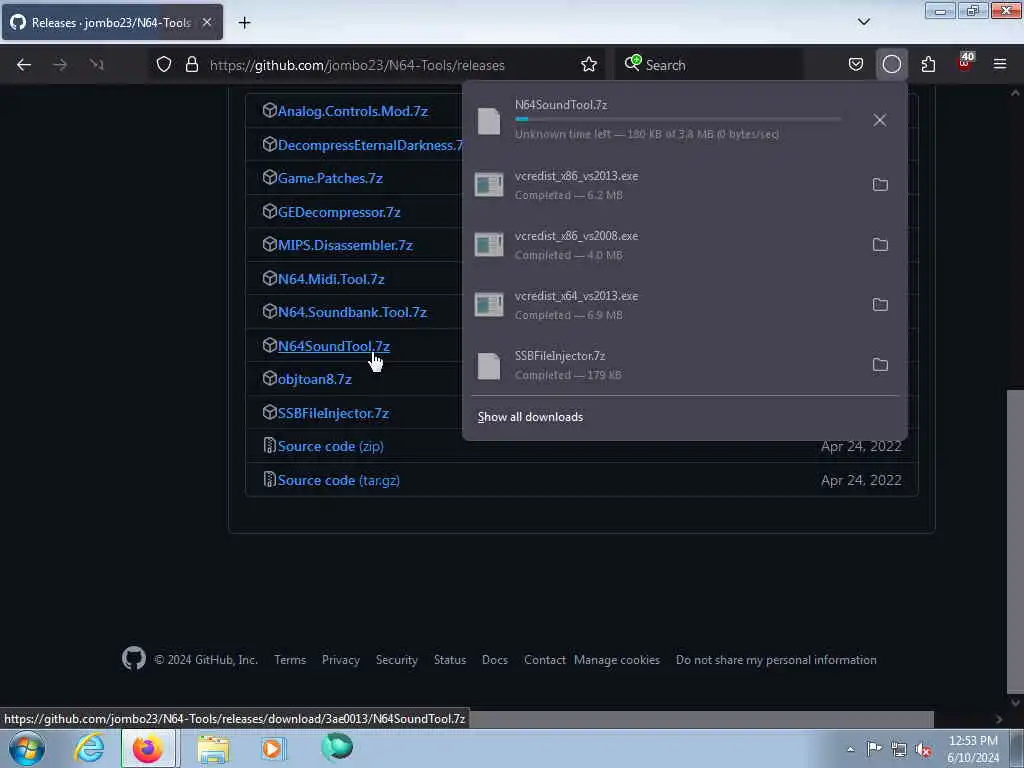Download objtoan8.7z
Screen dimensions: 1024x768
click(x=314, y=379)
